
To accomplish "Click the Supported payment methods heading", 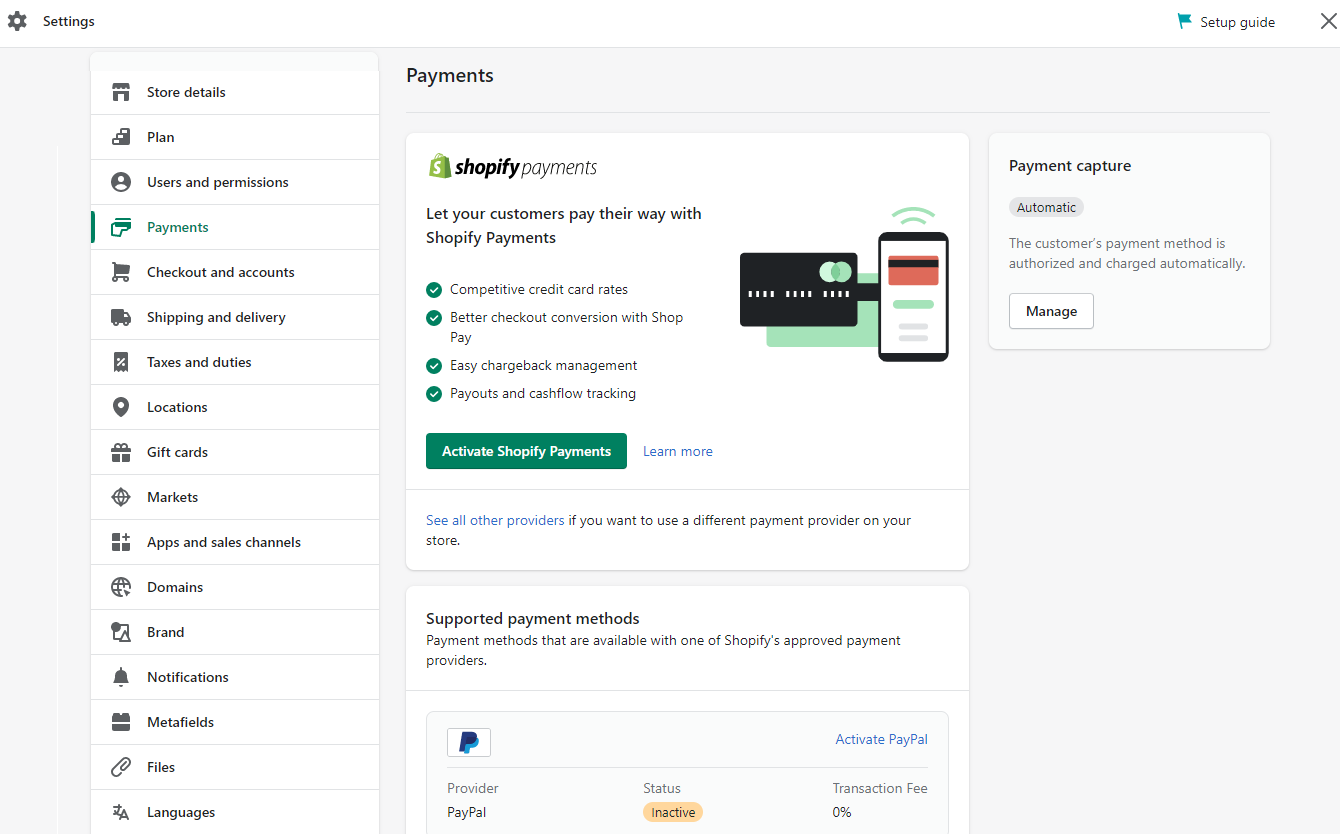I will click(x=533, y=618).
